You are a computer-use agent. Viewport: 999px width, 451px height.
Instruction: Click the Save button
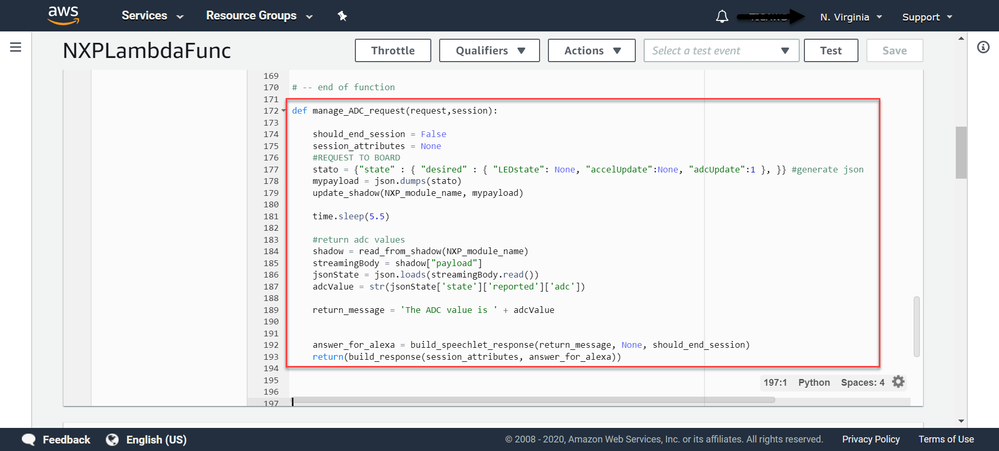[895, 50]
